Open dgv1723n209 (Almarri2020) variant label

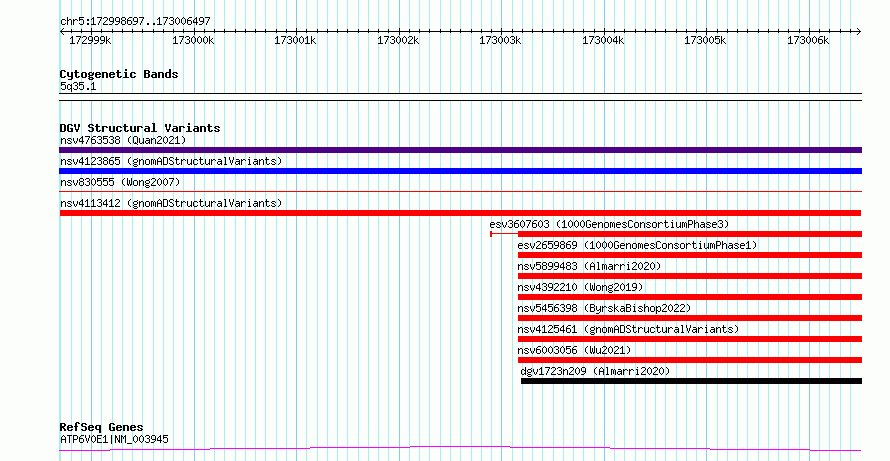point(595,371)
